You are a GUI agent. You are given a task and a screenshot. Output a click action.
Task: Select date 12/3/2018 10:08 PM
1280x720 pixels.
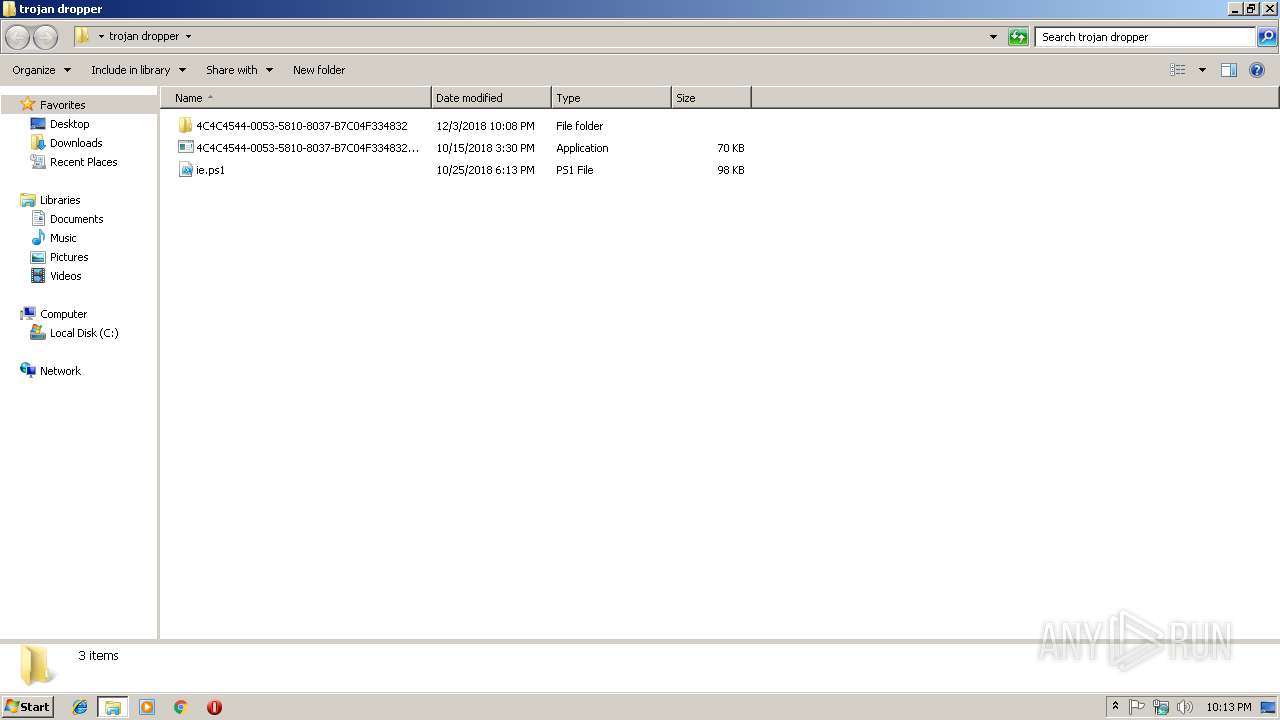click(x=485, y=126)
